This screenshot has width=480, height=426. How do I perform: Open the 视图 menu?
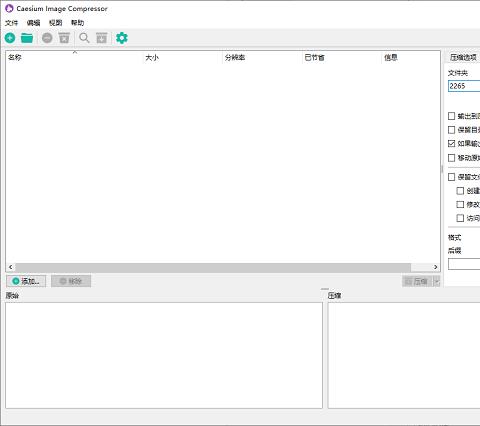[55, 23]
